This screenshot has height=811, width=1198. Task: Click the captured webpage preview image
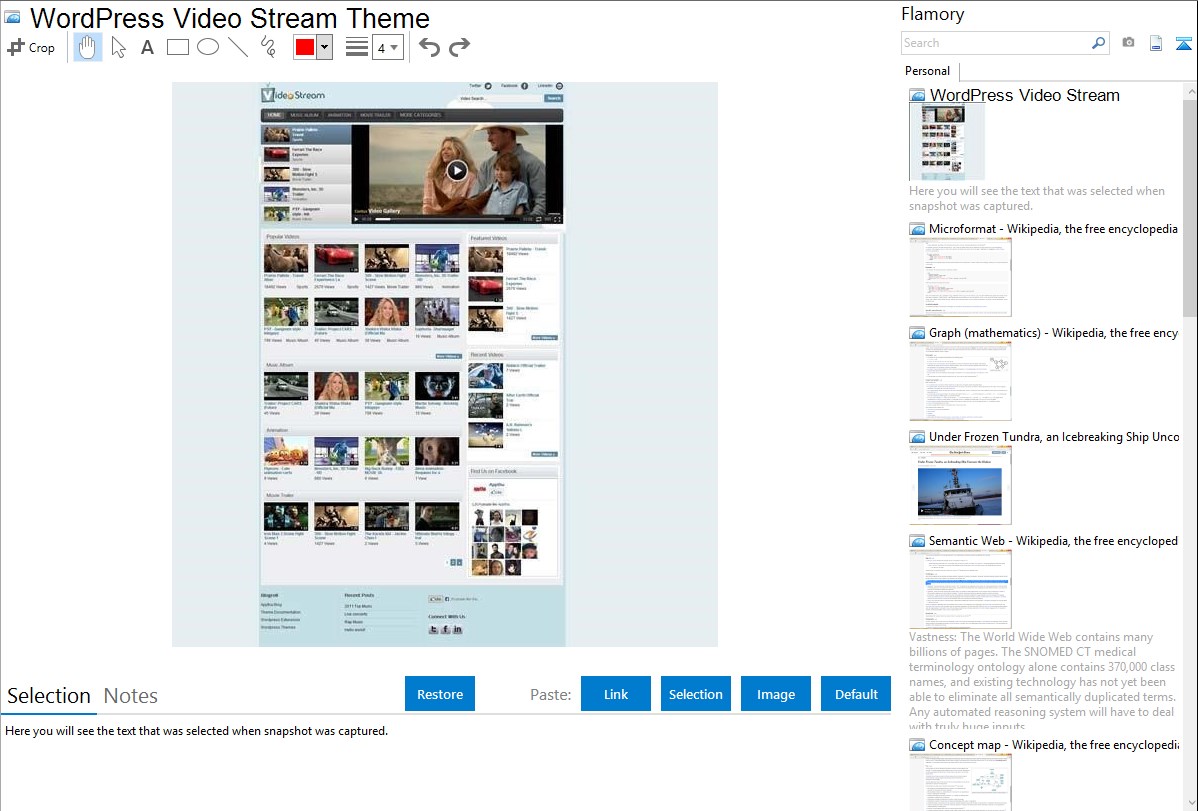point(445,365)
